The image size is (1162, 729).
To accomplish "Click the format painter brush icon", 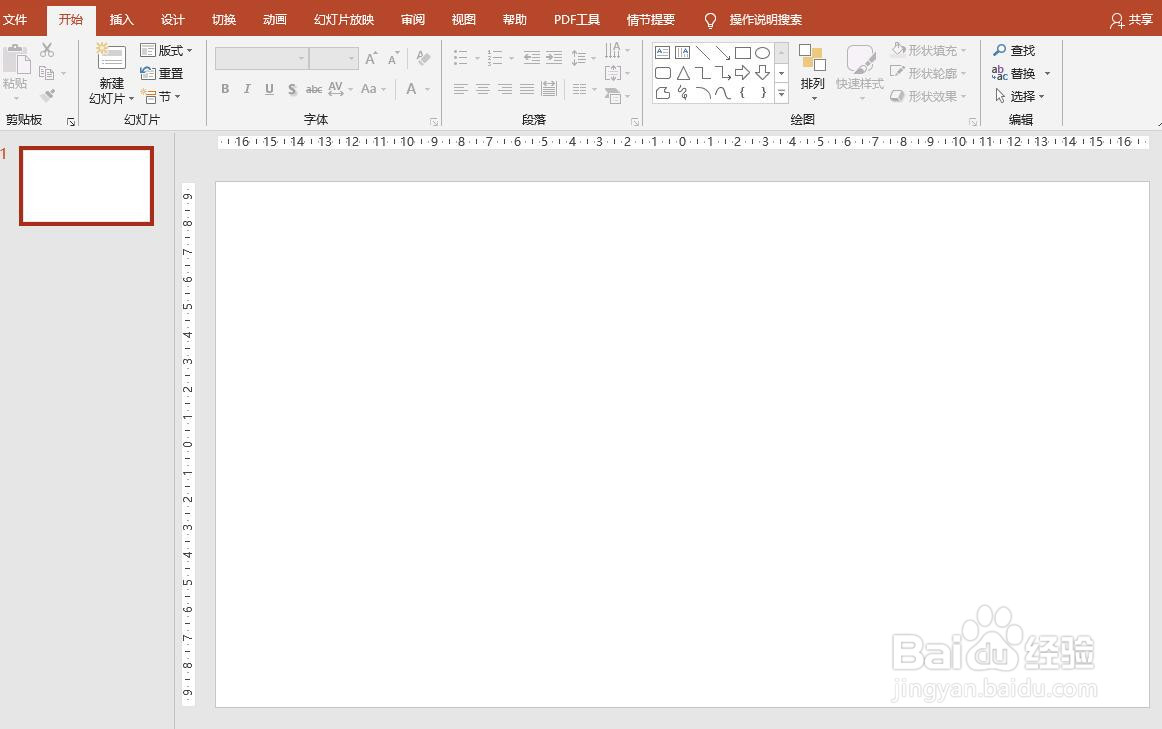I will coord(47,96).
